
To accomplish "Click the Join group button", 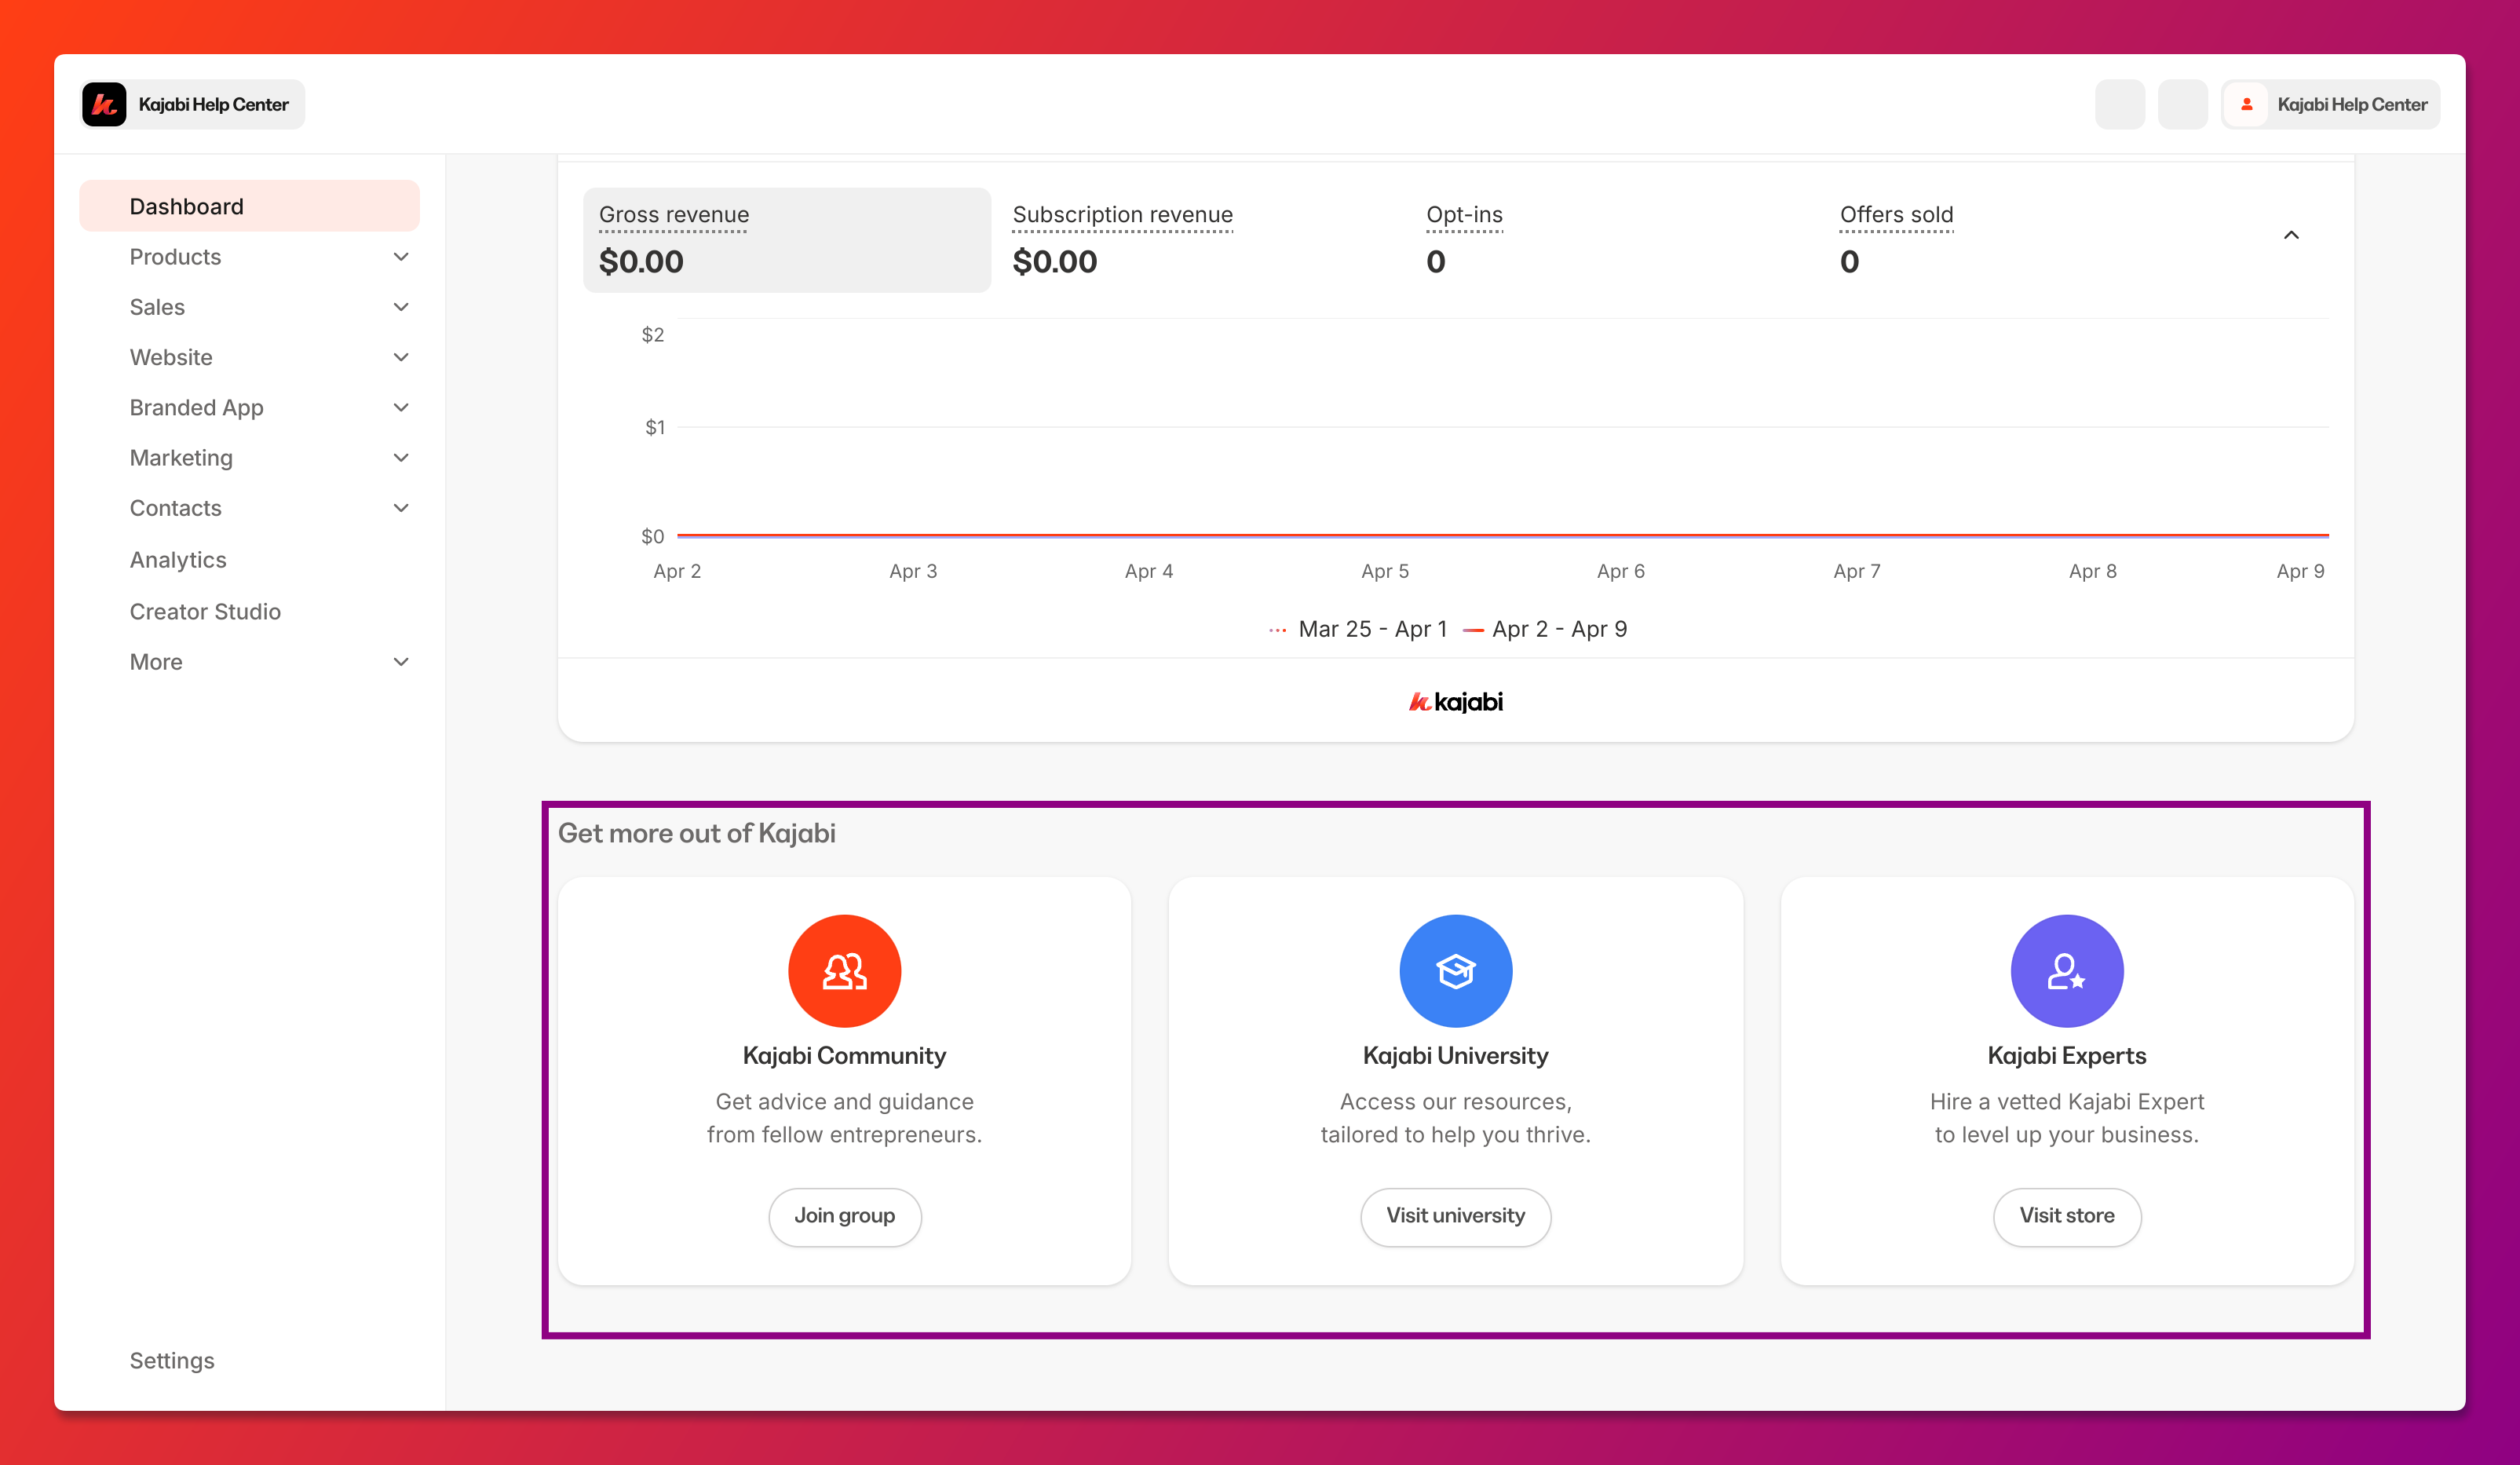I will [x=844, y=1216].
